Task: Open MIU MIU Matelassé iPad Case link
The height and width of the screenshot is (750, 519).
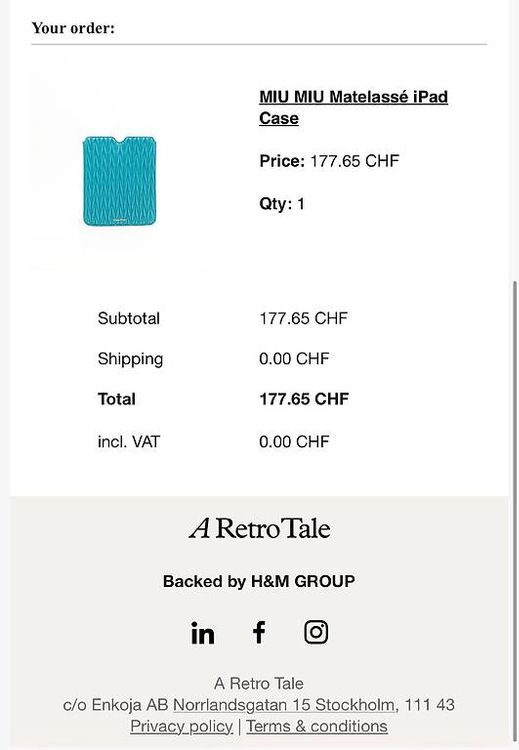Action: pos(353,108)
